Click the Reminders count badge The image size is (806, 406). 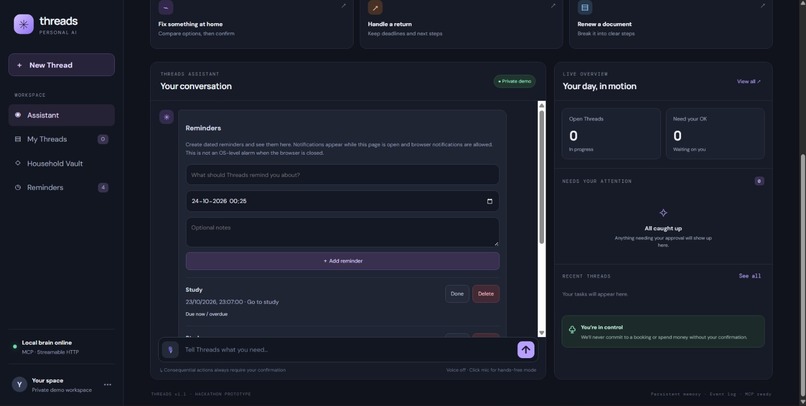[x=103, y=188]
